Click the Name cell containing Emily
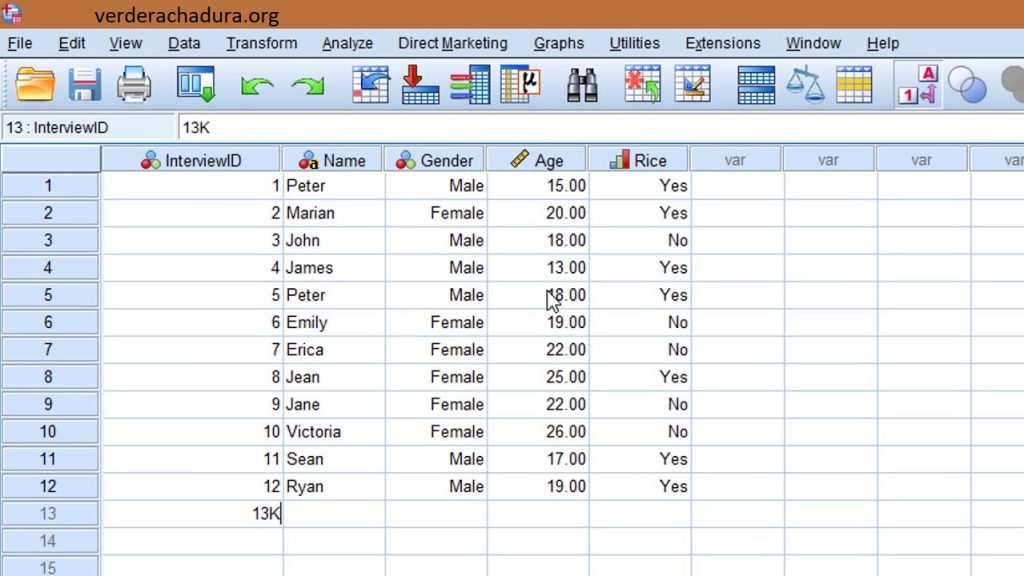 point(334,322)
